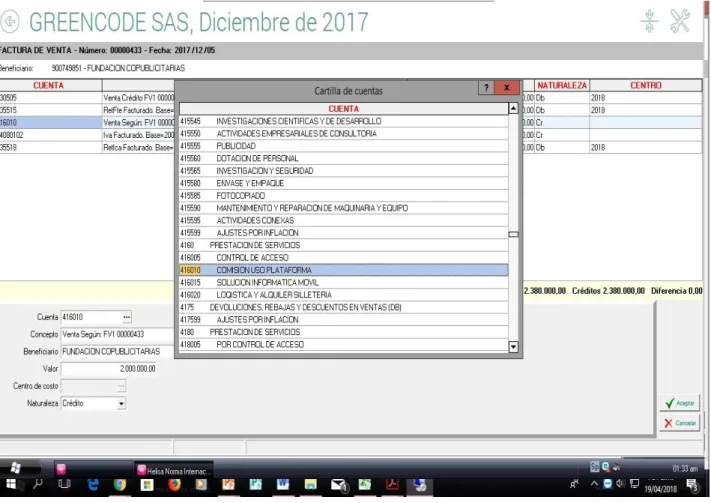
Task: Click the scroll up arrow in account list
Action: pyautogui.click(x=513, y=108)
